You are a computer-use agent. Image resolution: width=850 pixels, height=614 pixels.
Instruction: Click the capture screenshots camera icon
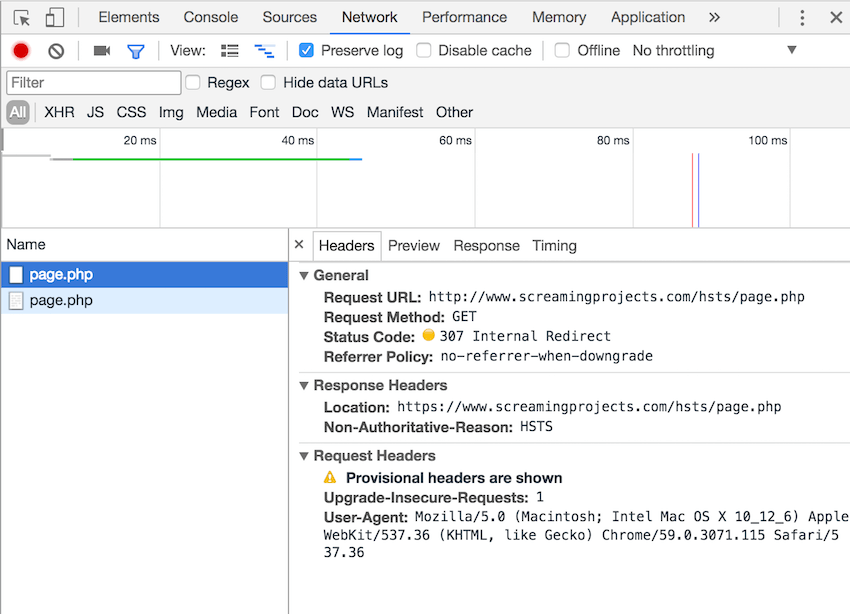pyautogui.click(x=101, y=51)
